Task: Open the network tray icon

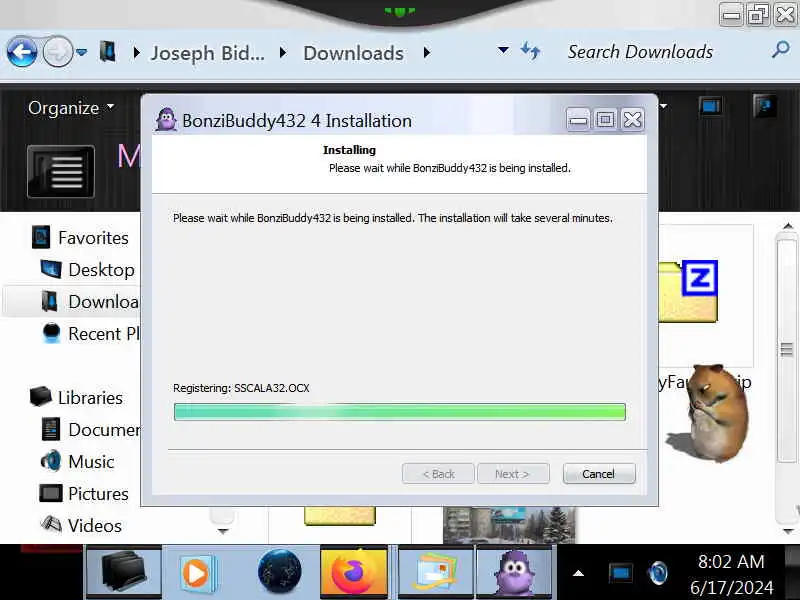Action: pyautogui.click(x=620, y=573)
